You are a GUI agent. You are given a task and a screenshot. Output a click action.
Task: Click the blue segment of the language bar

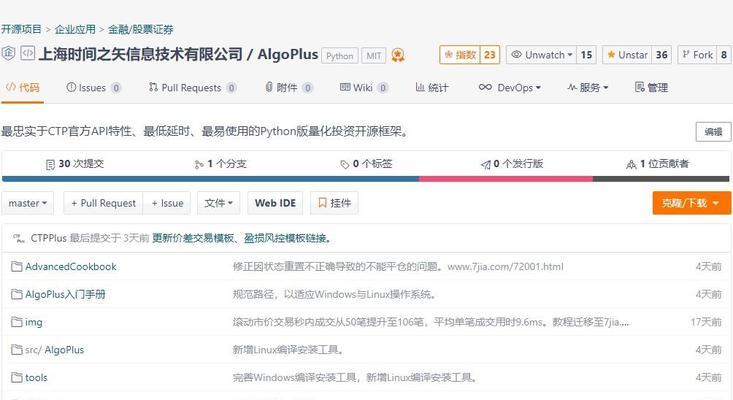click(x=210, y=179)
